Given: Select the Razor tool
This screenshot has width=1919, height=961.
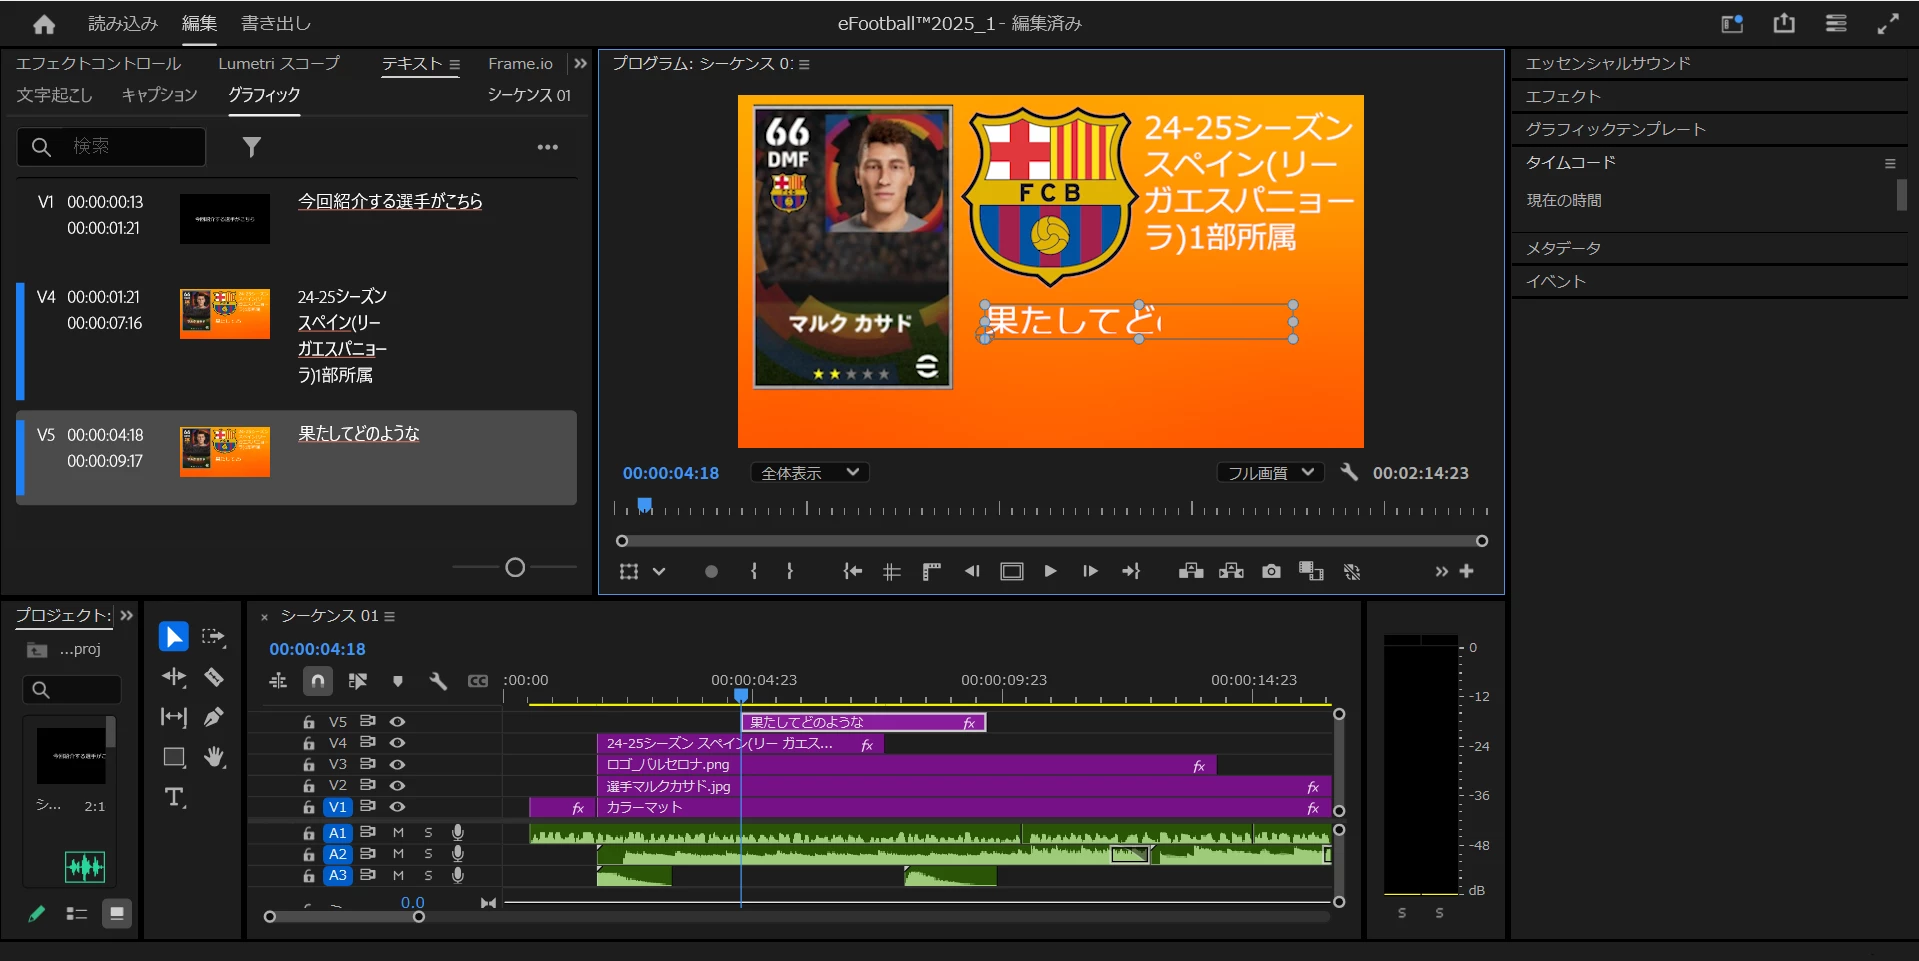Looking at the screenshot, I should pyautogui.click(x=213, y=677).
